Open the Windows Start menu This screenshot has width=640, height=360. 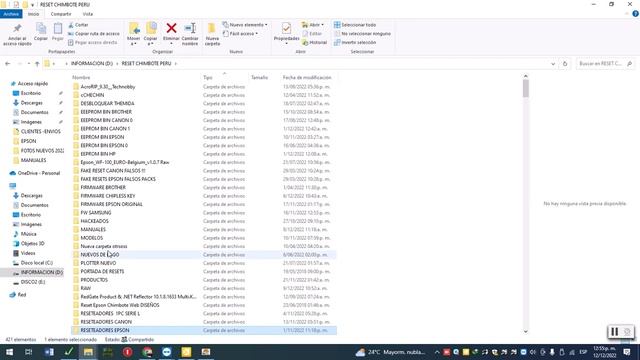pos(9,352)
